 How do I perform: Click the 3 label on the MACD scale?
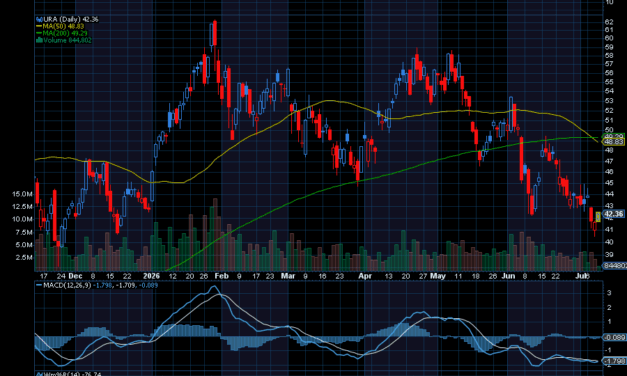point(609,293)
